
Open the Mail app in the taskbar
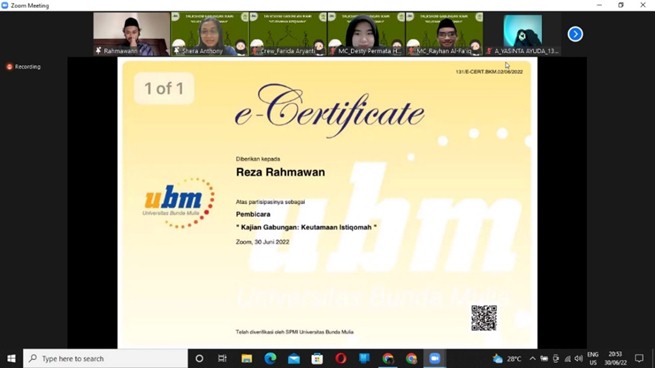pos(294,358)
